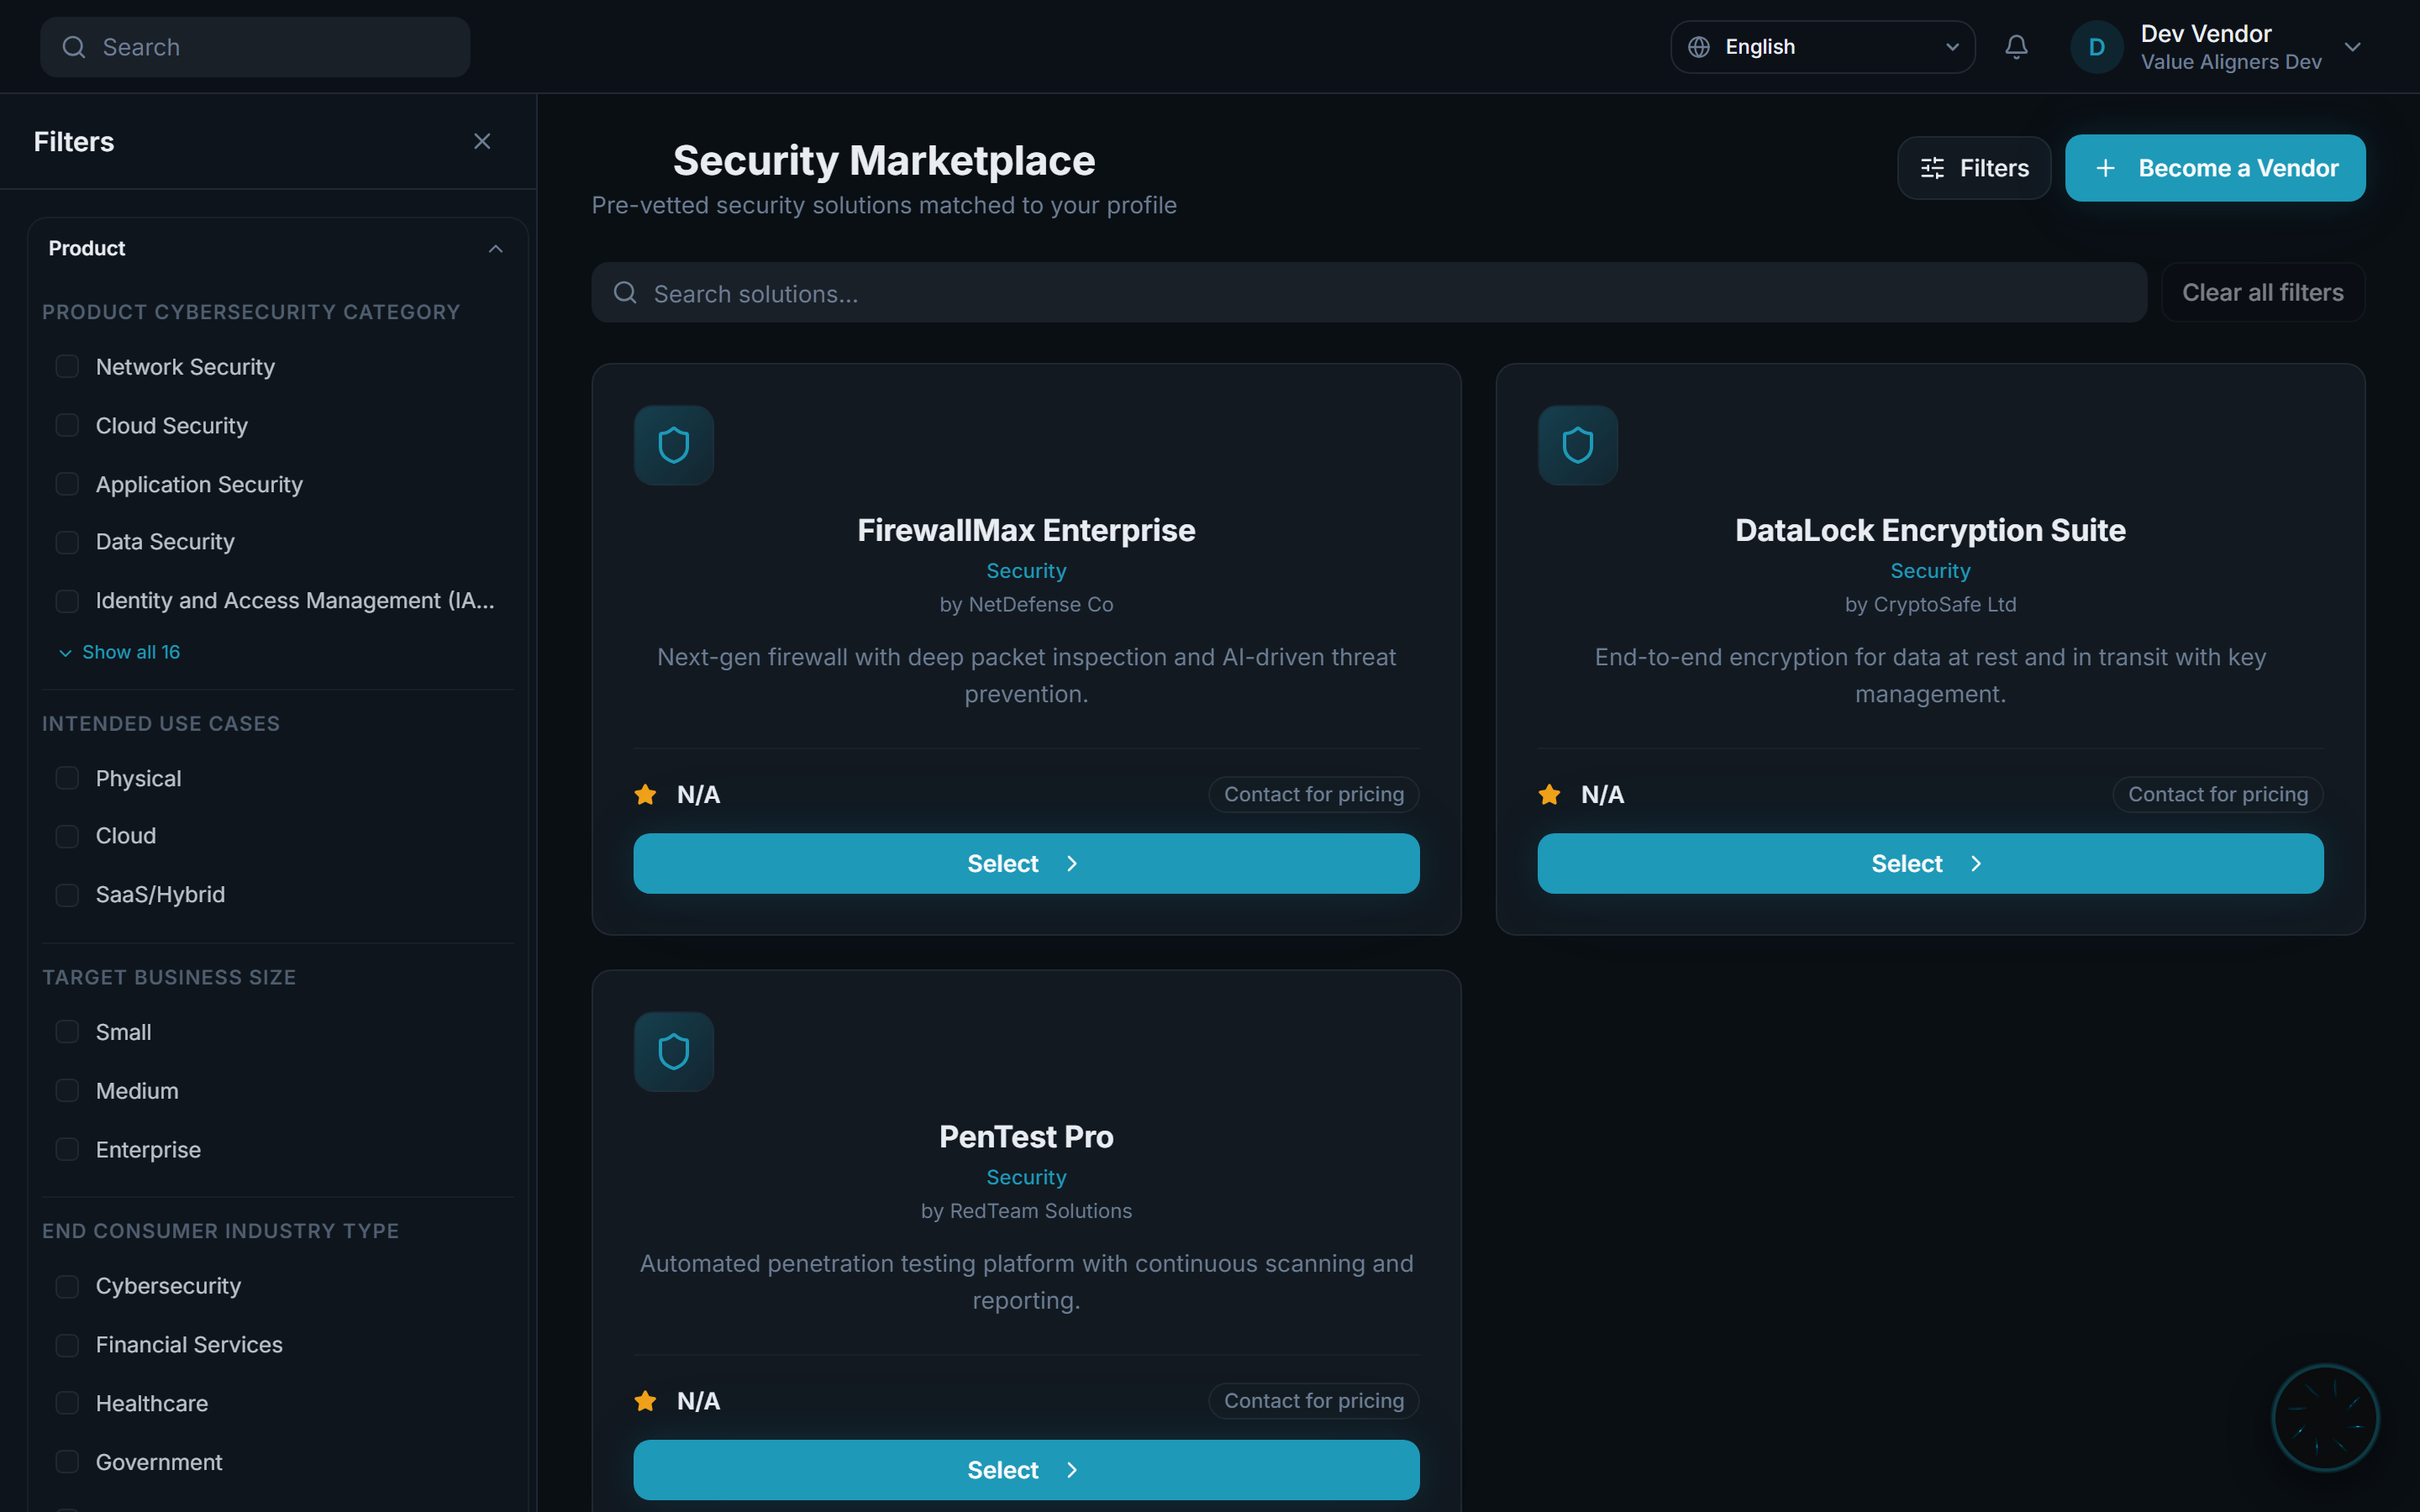This screenshot has height=1512, width=2420.
Task: Select DataLock Encryption Suite
Action: coord(1930,863)
